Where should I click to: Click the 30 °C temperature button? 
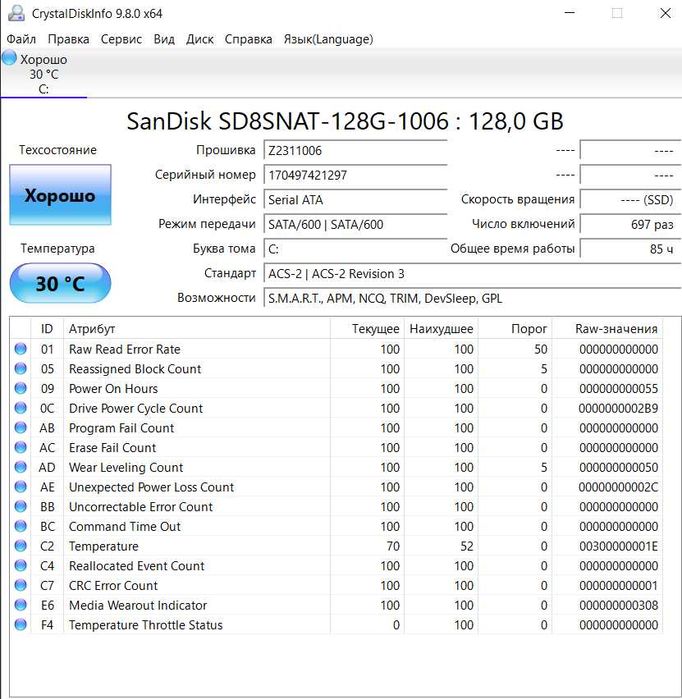coord(60,283)
